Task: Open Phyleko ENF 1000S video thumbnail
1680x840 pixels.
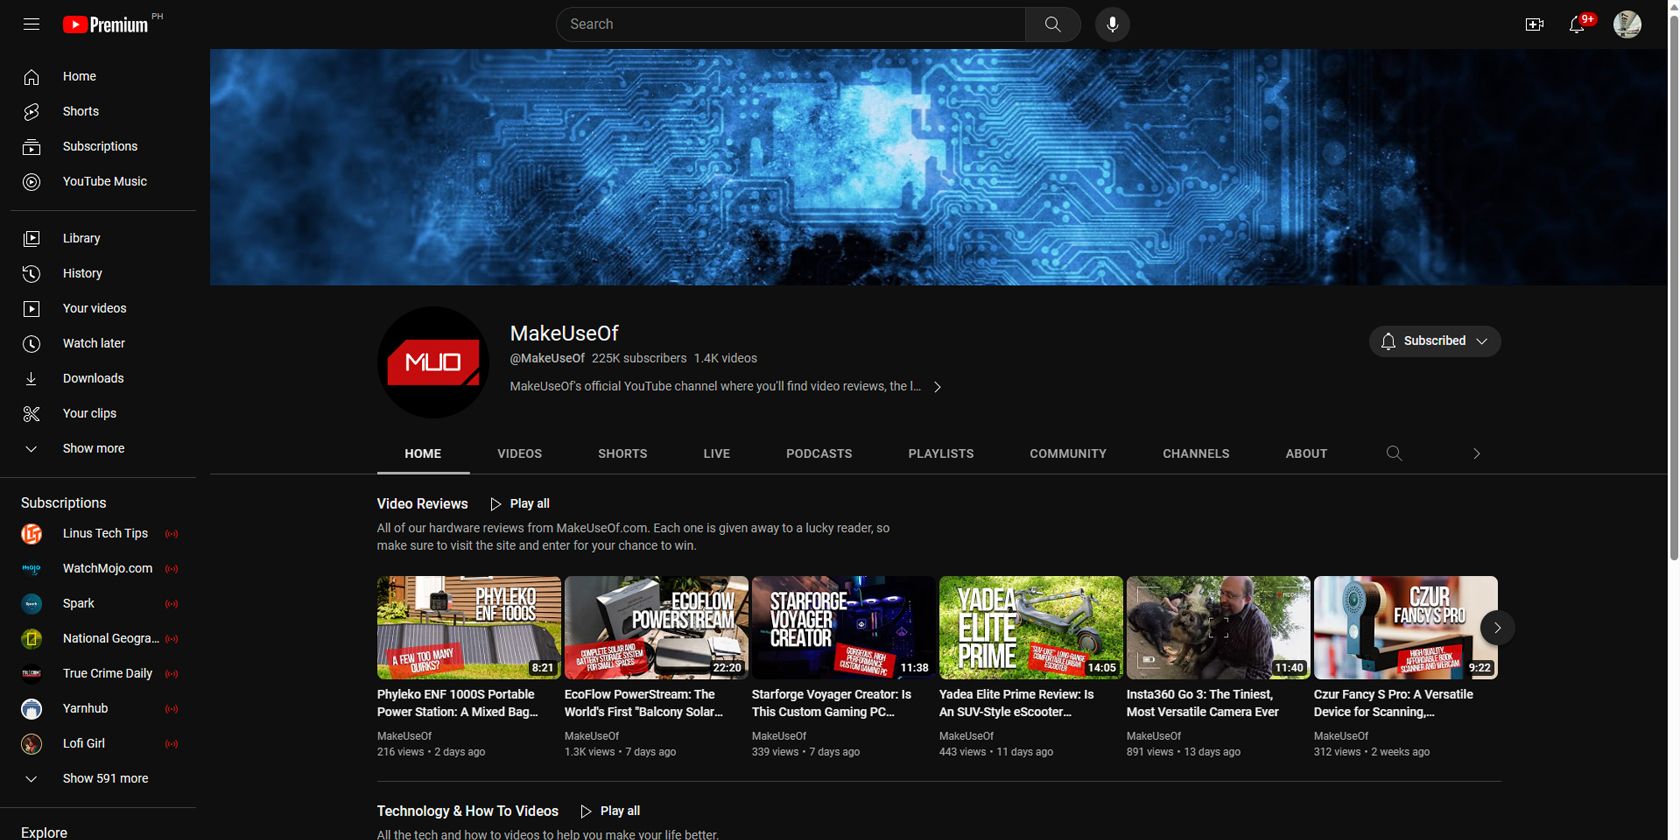Action: [469, 628]
